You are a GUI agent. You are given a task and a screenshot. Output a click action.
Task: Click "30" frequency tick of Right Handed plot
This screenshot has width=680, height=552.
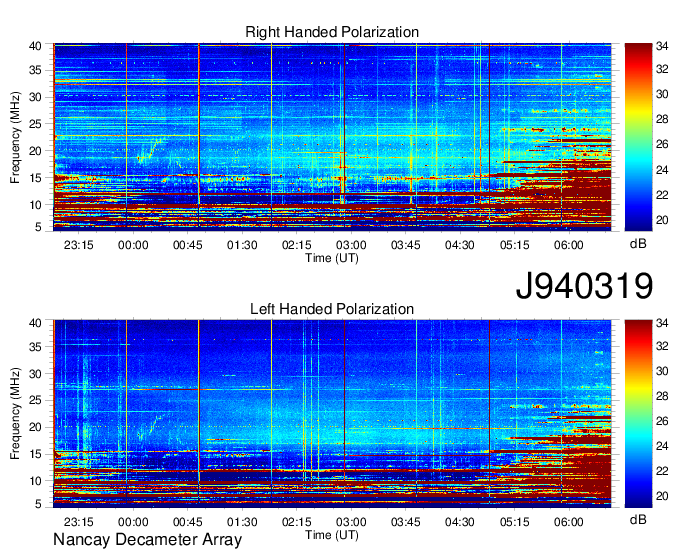coord(35,97)
